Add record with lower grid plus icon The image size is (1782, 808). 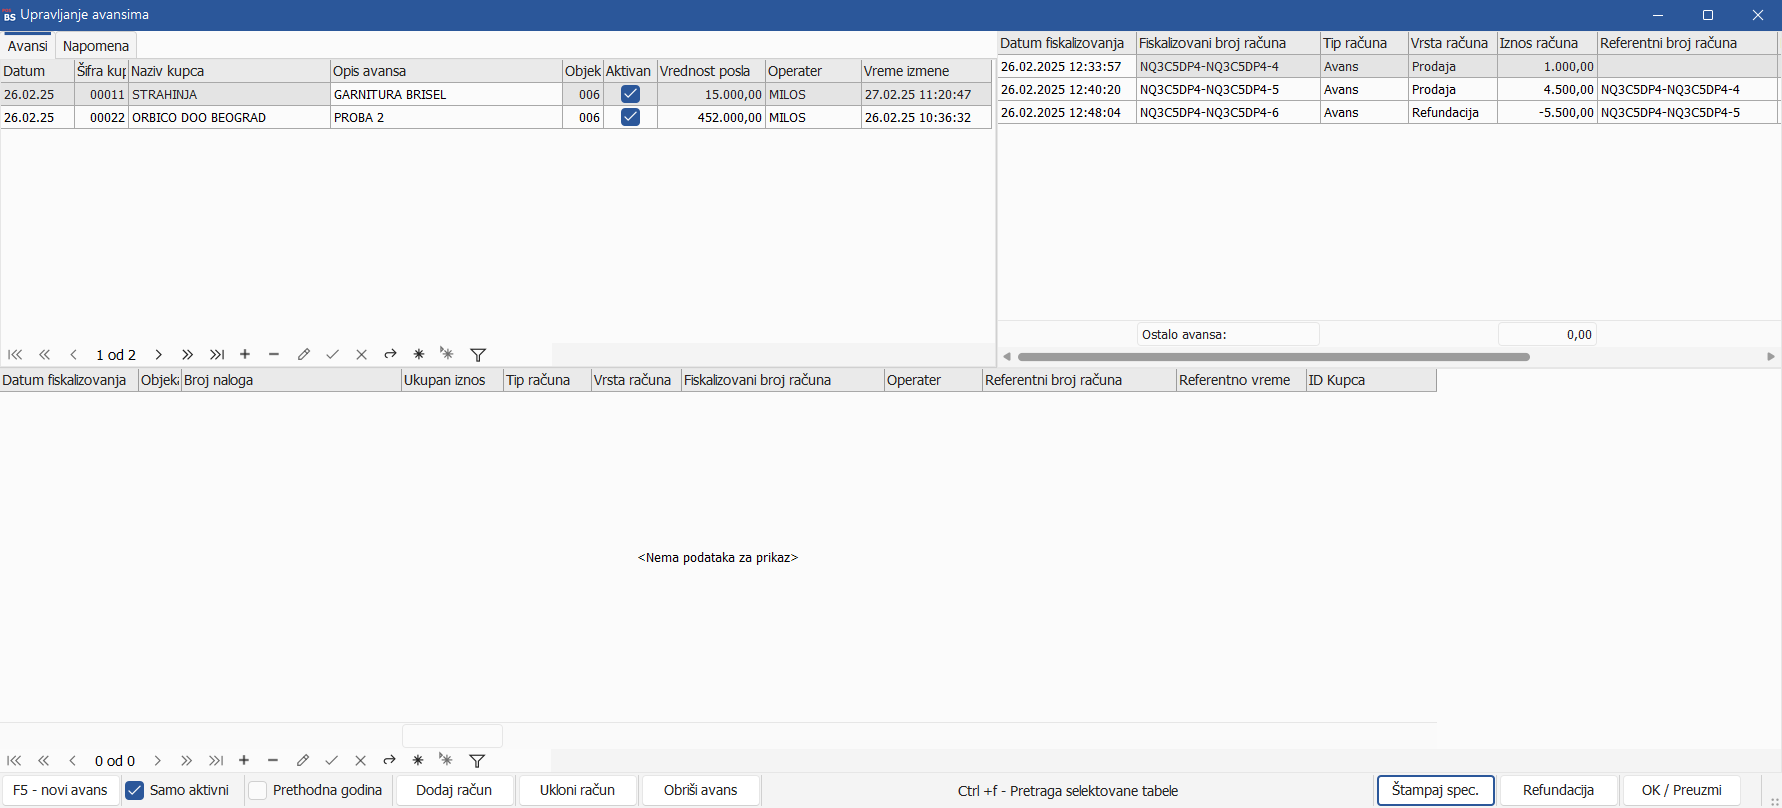click(x=244, y=761)
